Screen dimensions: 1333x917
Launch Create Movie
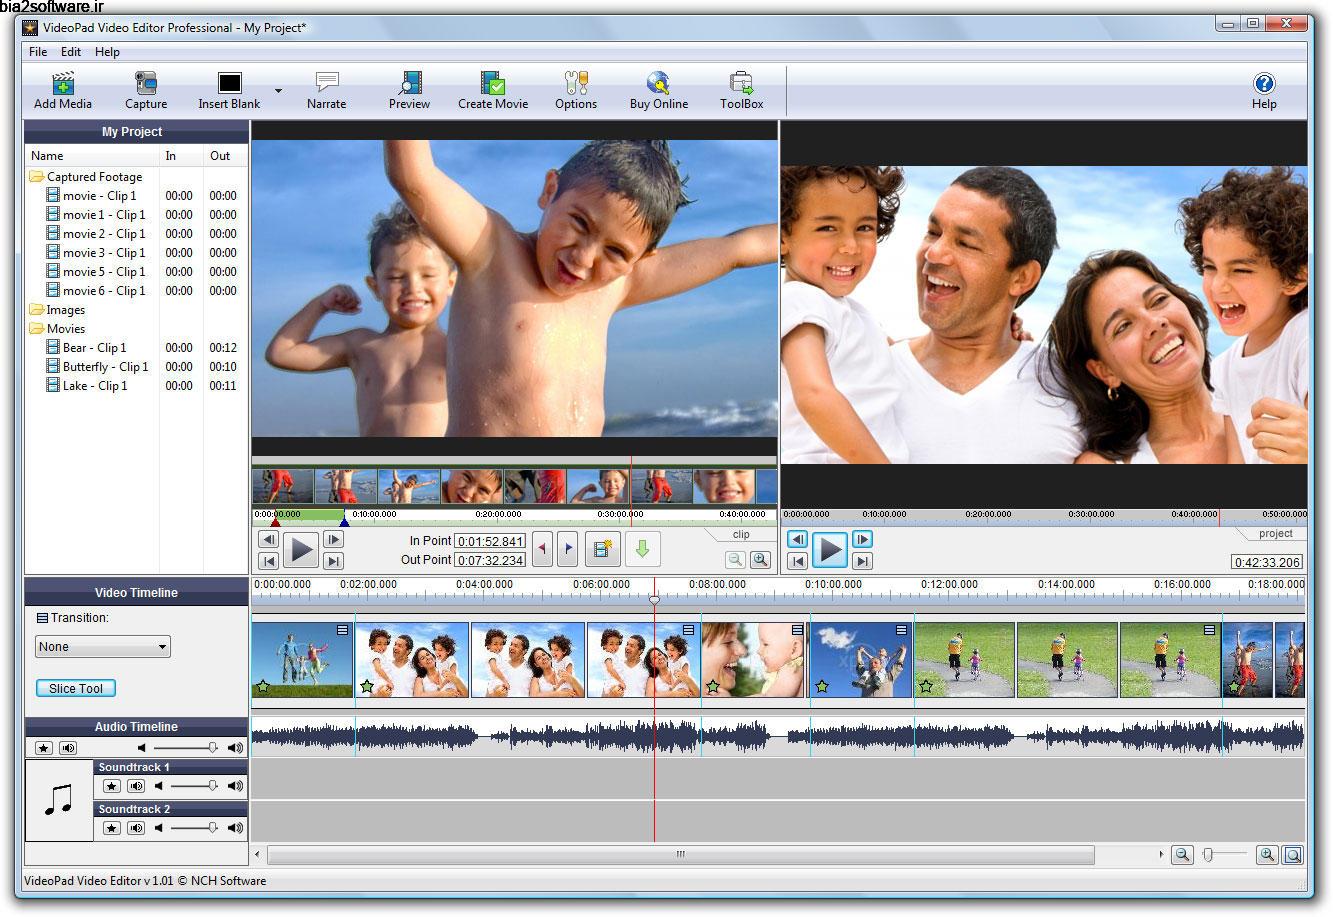click(492, 90)
